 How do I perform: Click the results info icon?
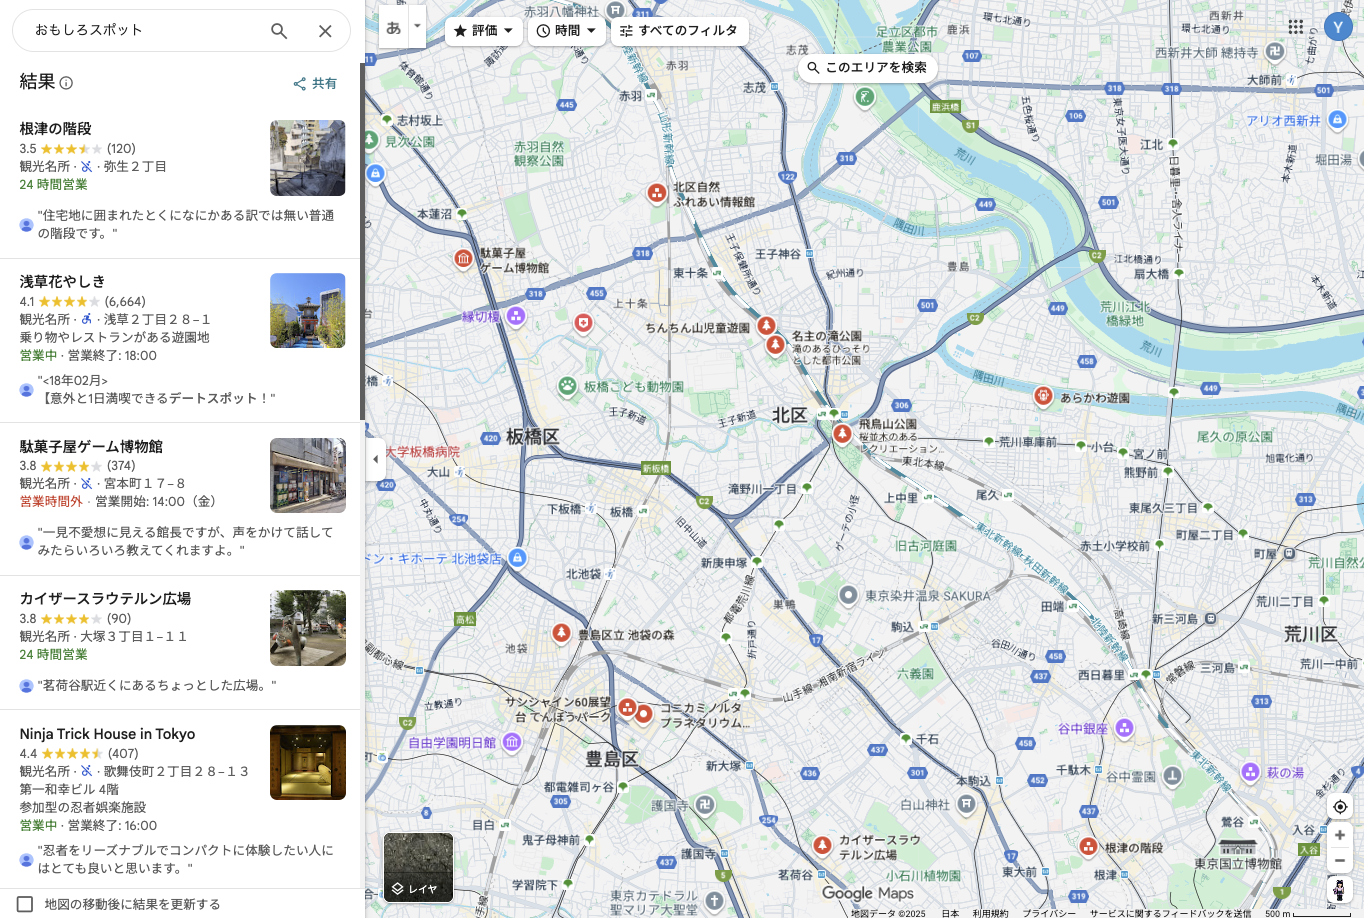tap(66, 83)
